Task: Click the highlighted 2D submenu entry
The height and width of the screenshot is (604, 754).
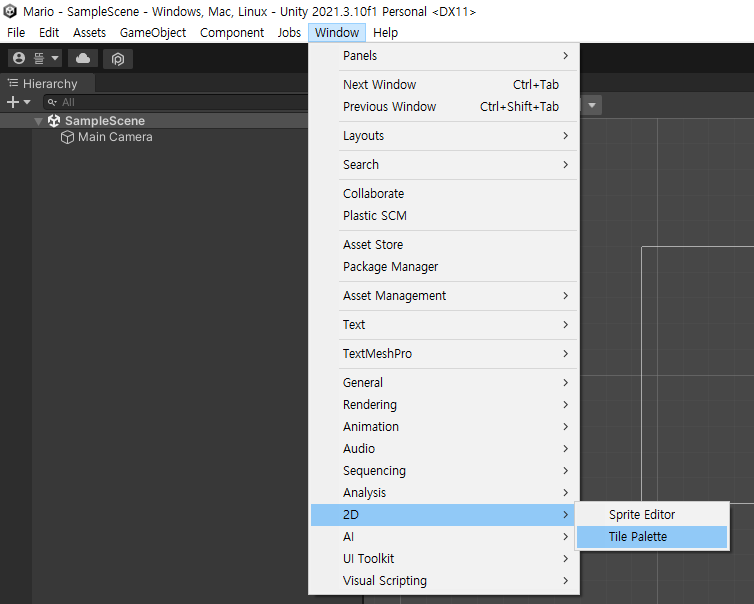Action: click(444, 515)
